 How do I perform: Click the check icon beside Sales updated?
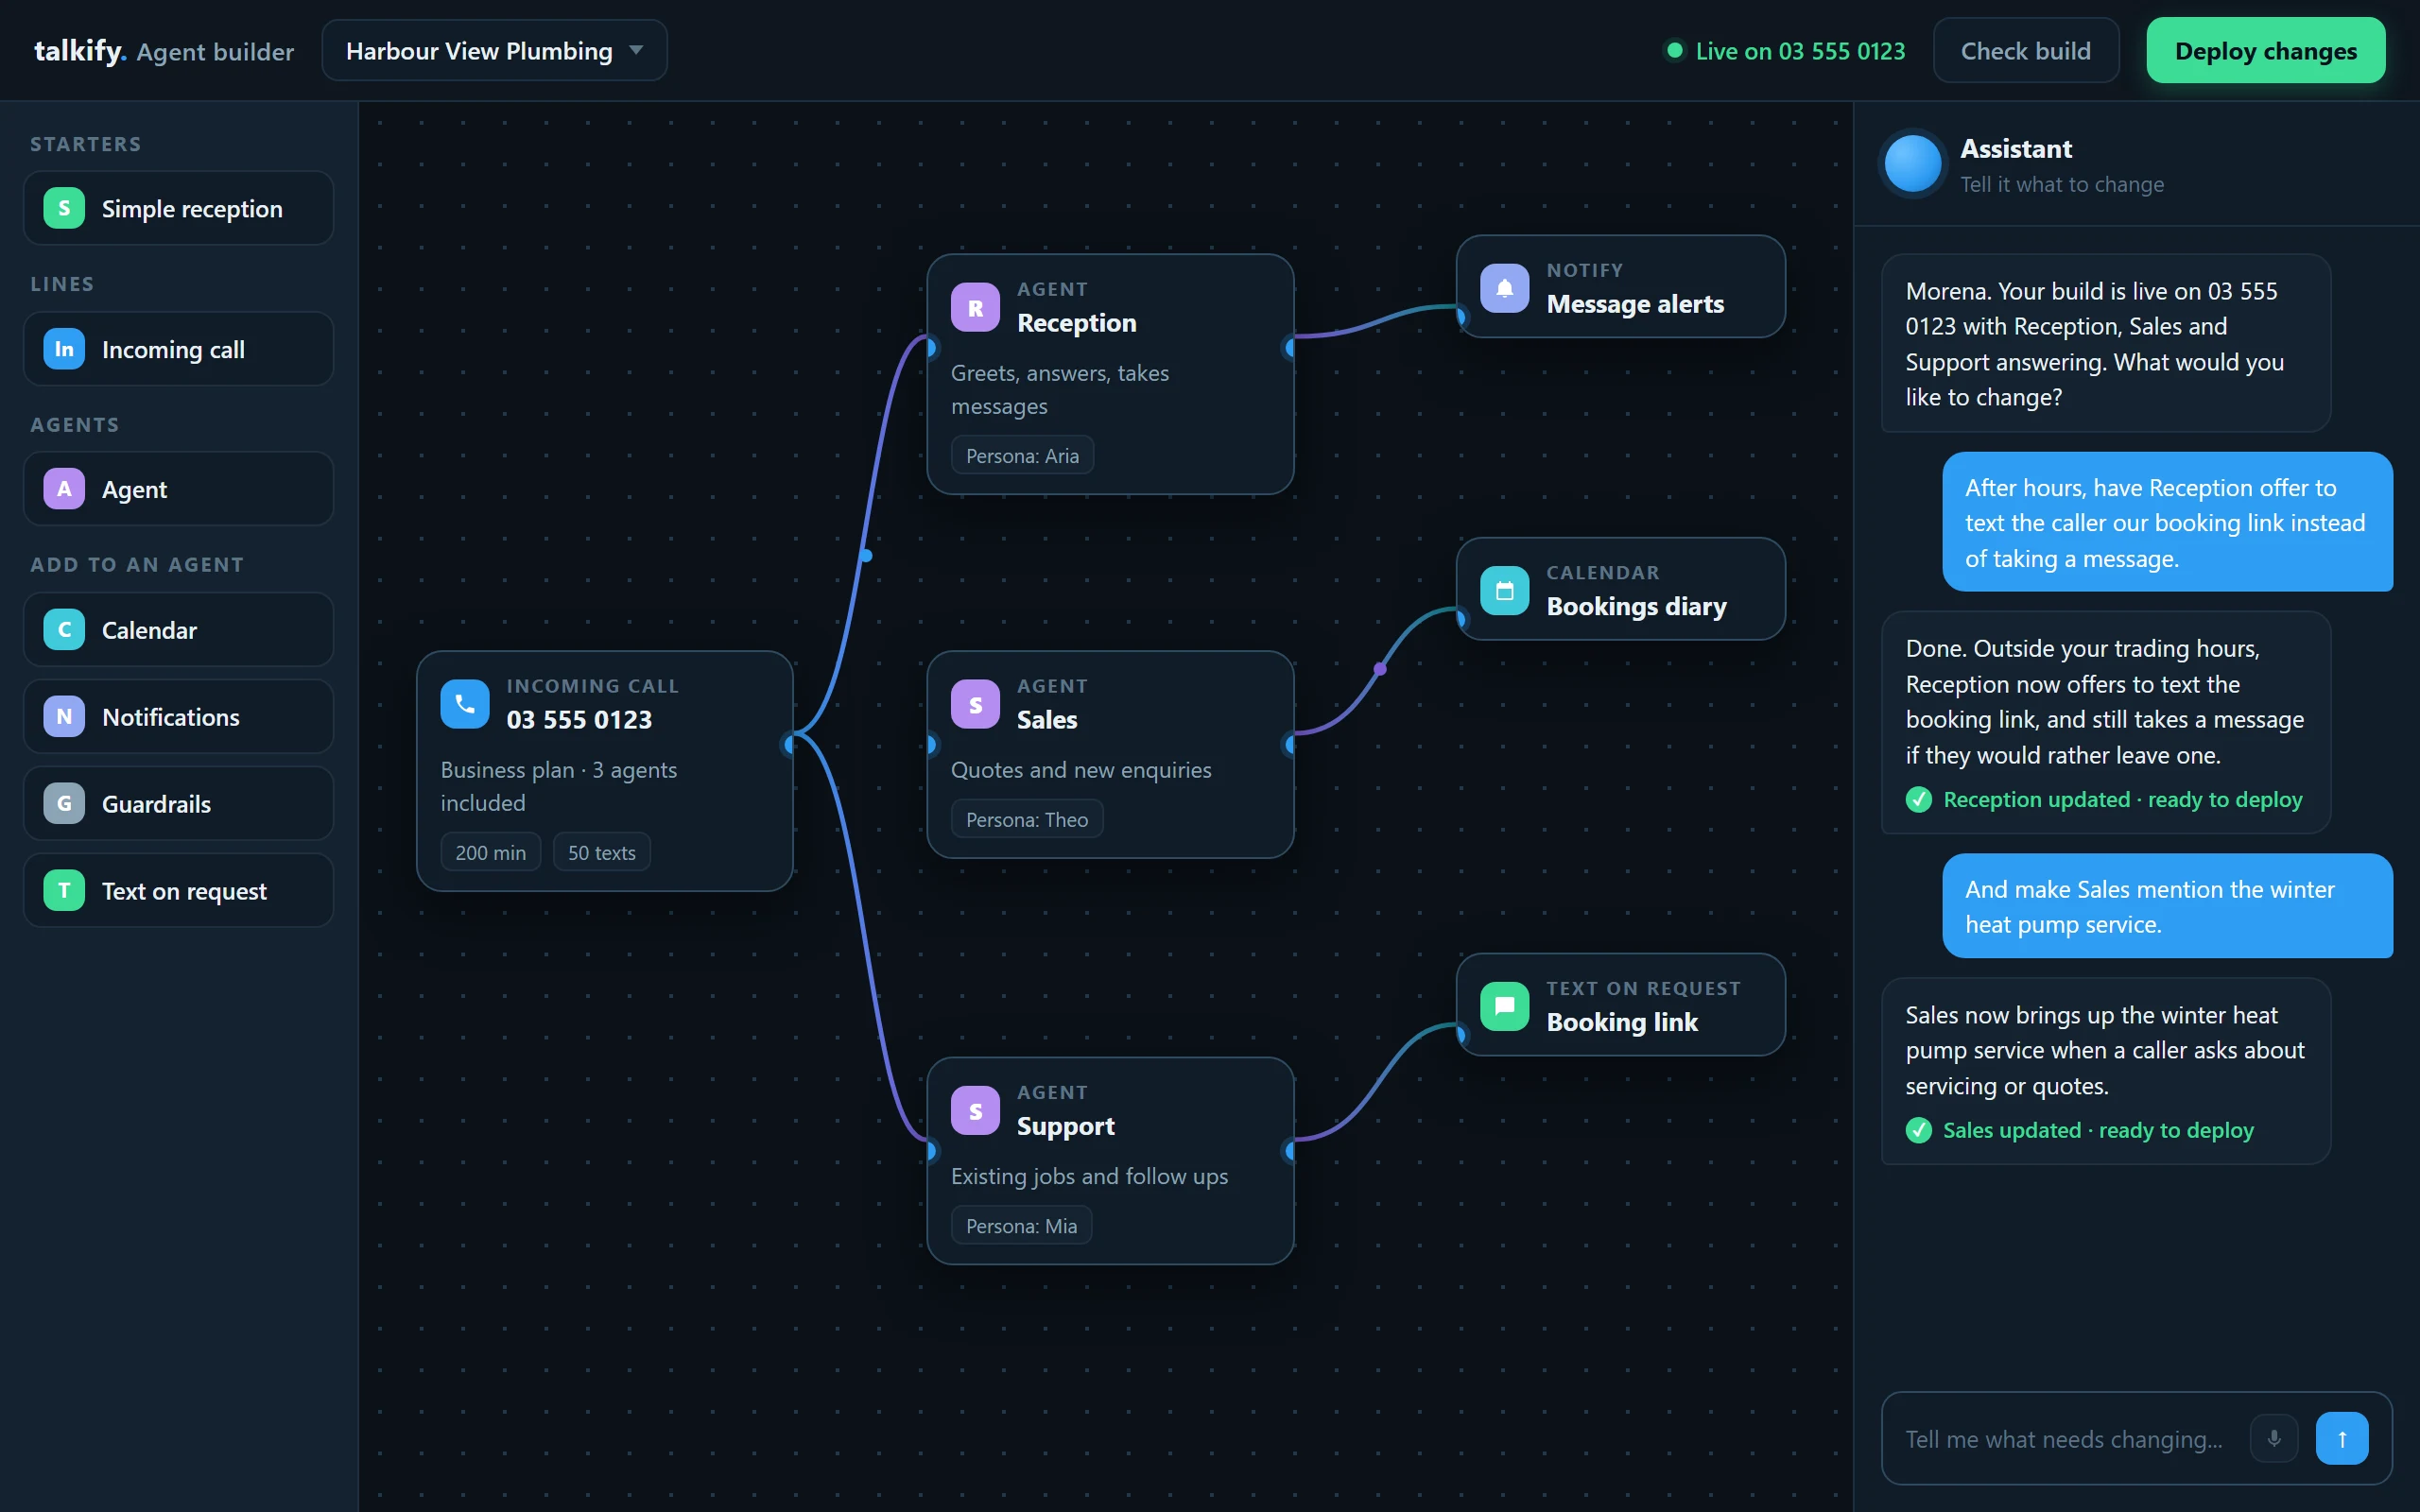click(1918, 1130)
